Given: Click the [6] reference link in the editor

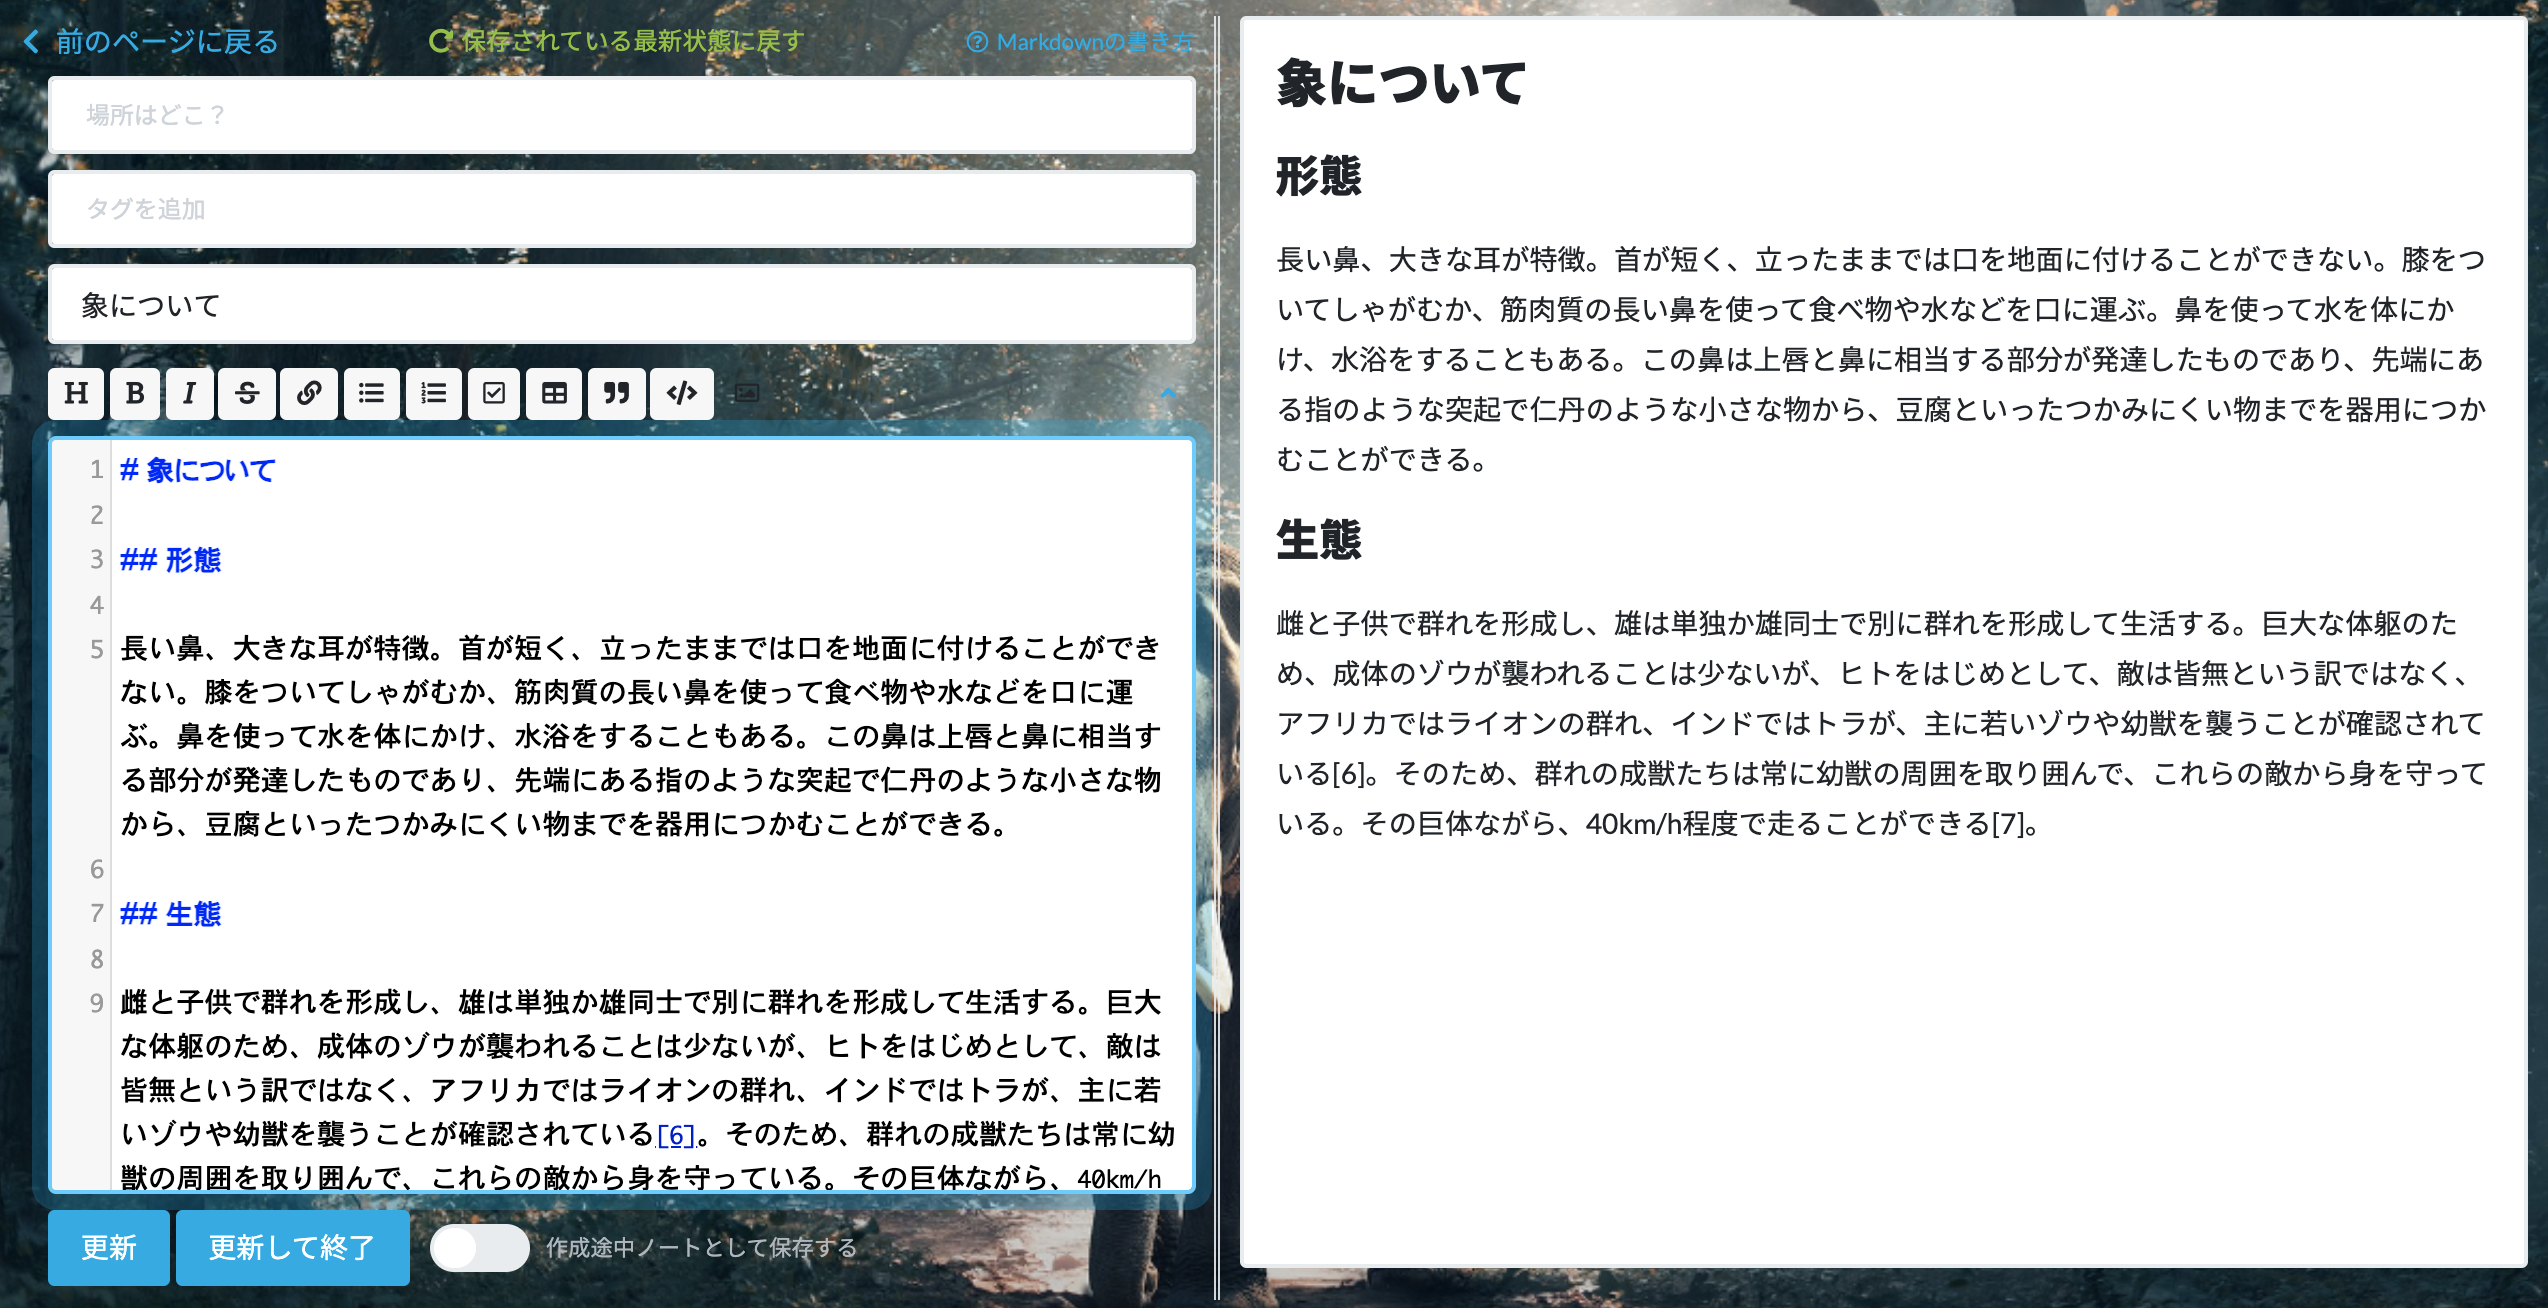Looking at the screenshot, I should pyautogui.click(x=676, y=1135).
